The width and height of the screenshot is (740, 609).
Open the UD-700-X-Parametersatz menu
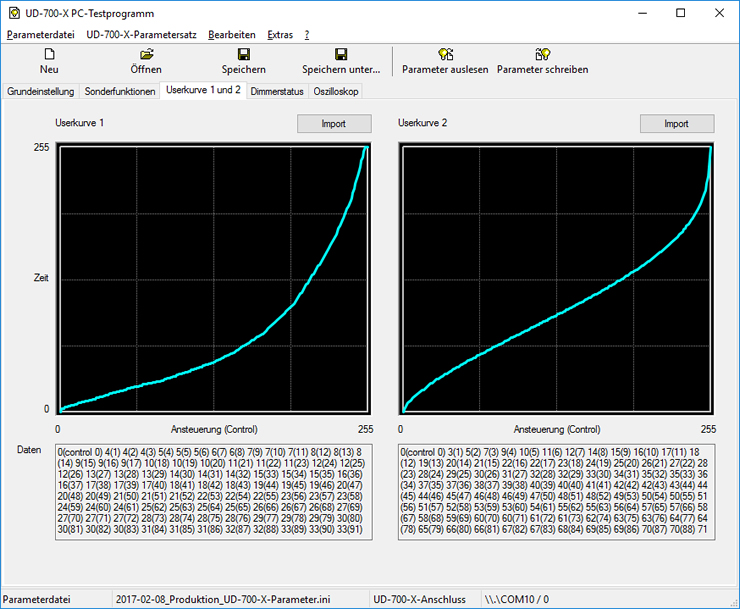click(x=142, y=34)
